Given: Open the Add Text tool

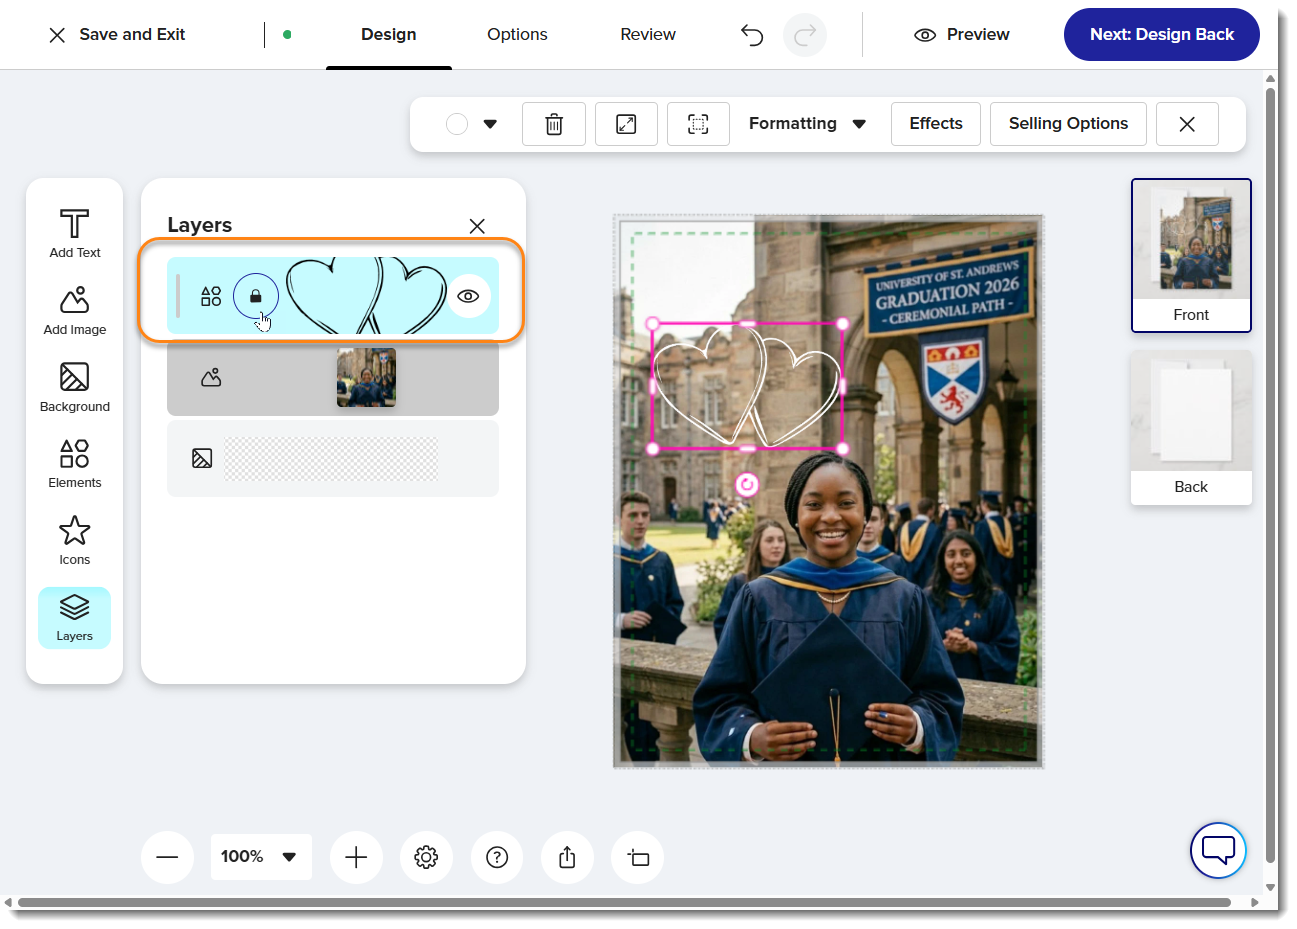Looking at the screenshot, I should click(74, 233).
